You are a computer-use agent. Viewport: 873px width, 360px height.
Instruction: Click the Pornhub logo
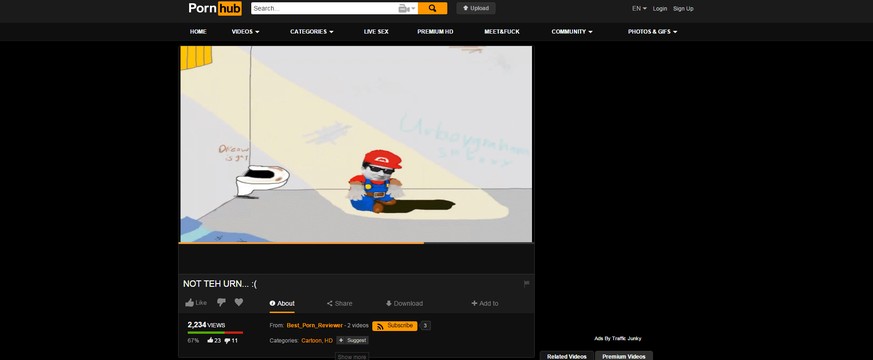click(215, 8)
